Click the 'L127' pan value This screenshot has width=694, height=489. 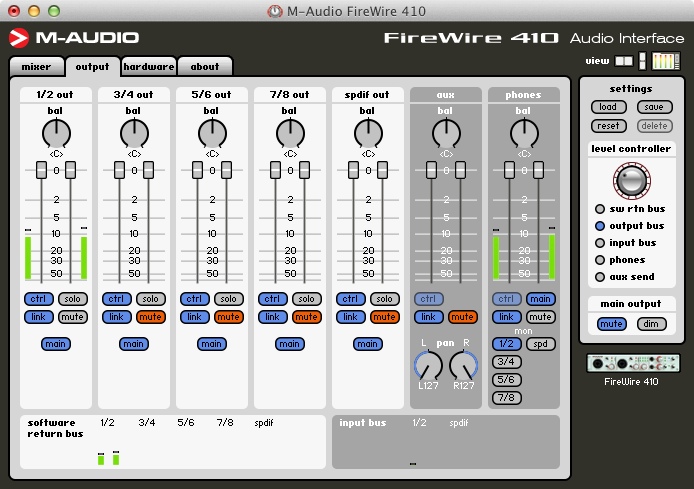pos(428,386)
